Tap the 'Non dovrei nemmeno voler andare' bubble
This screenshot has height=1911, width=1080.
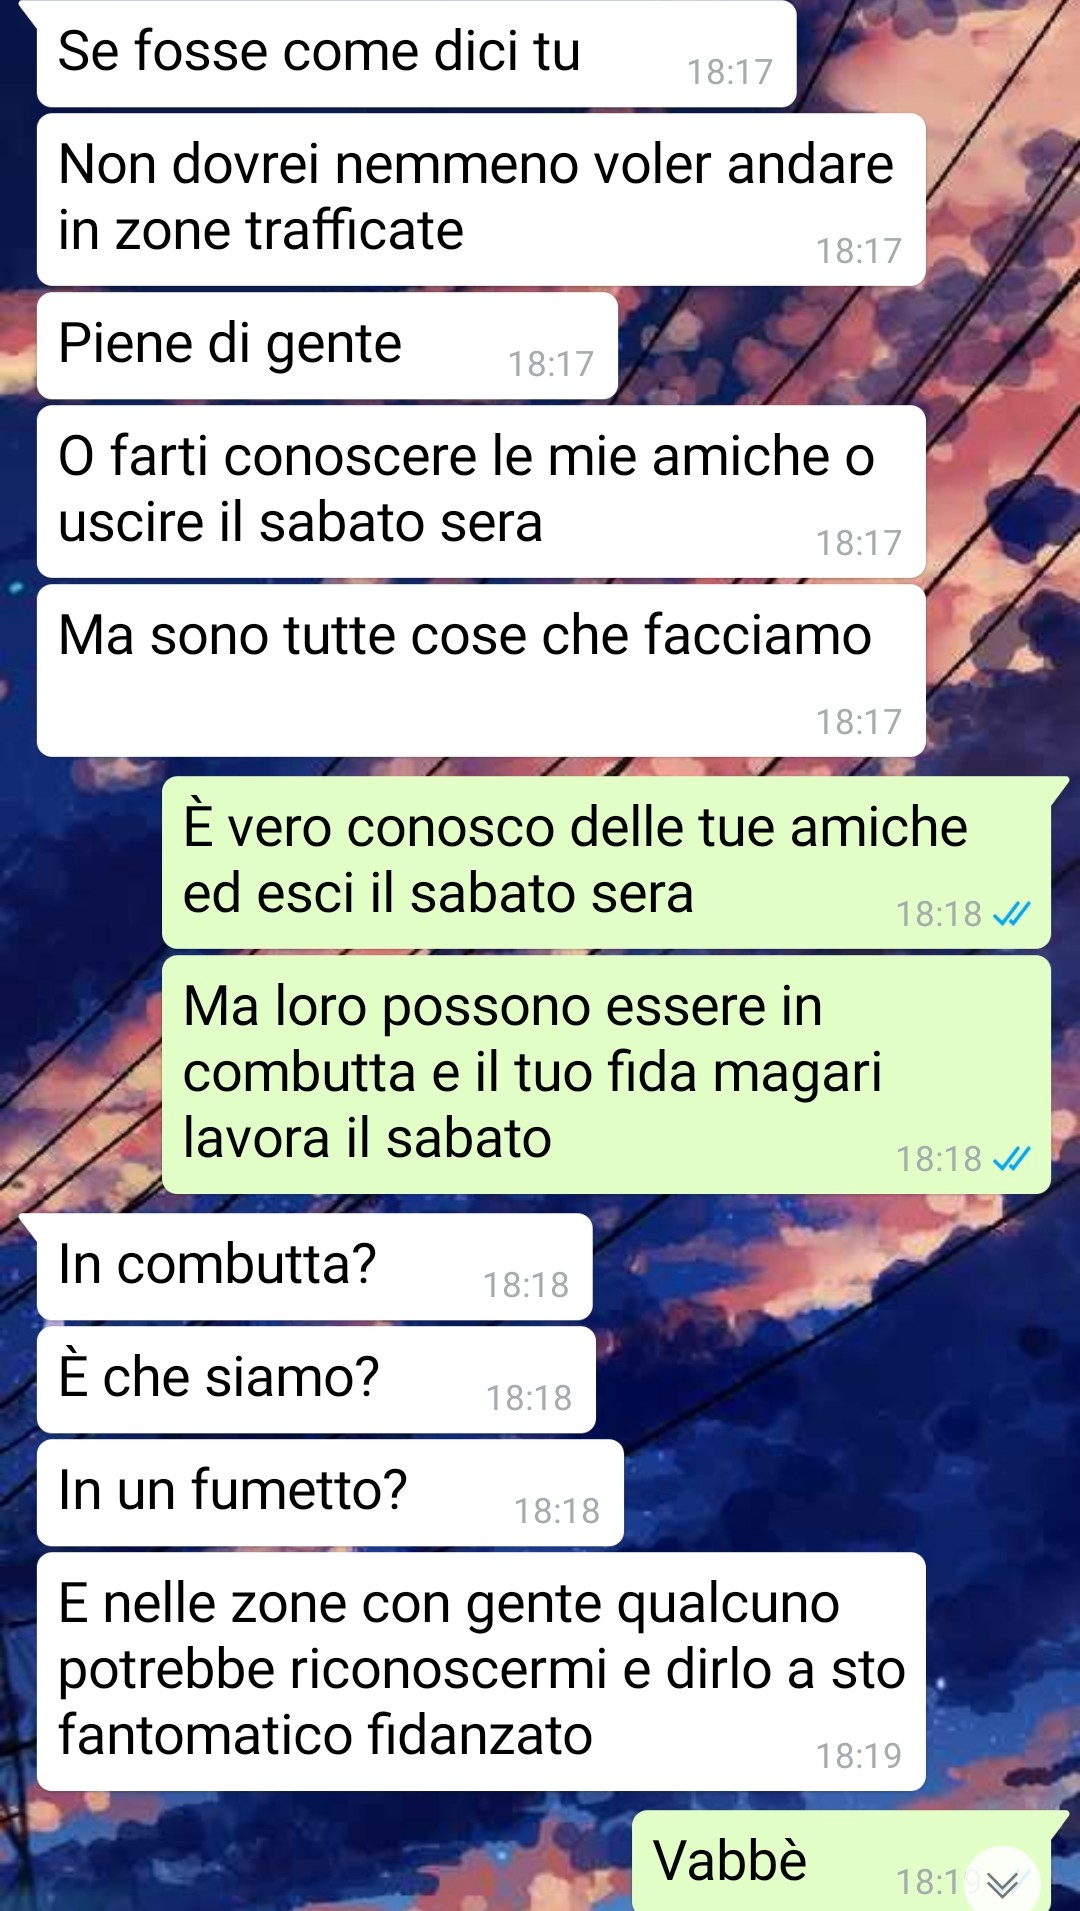tap(481, 199)
